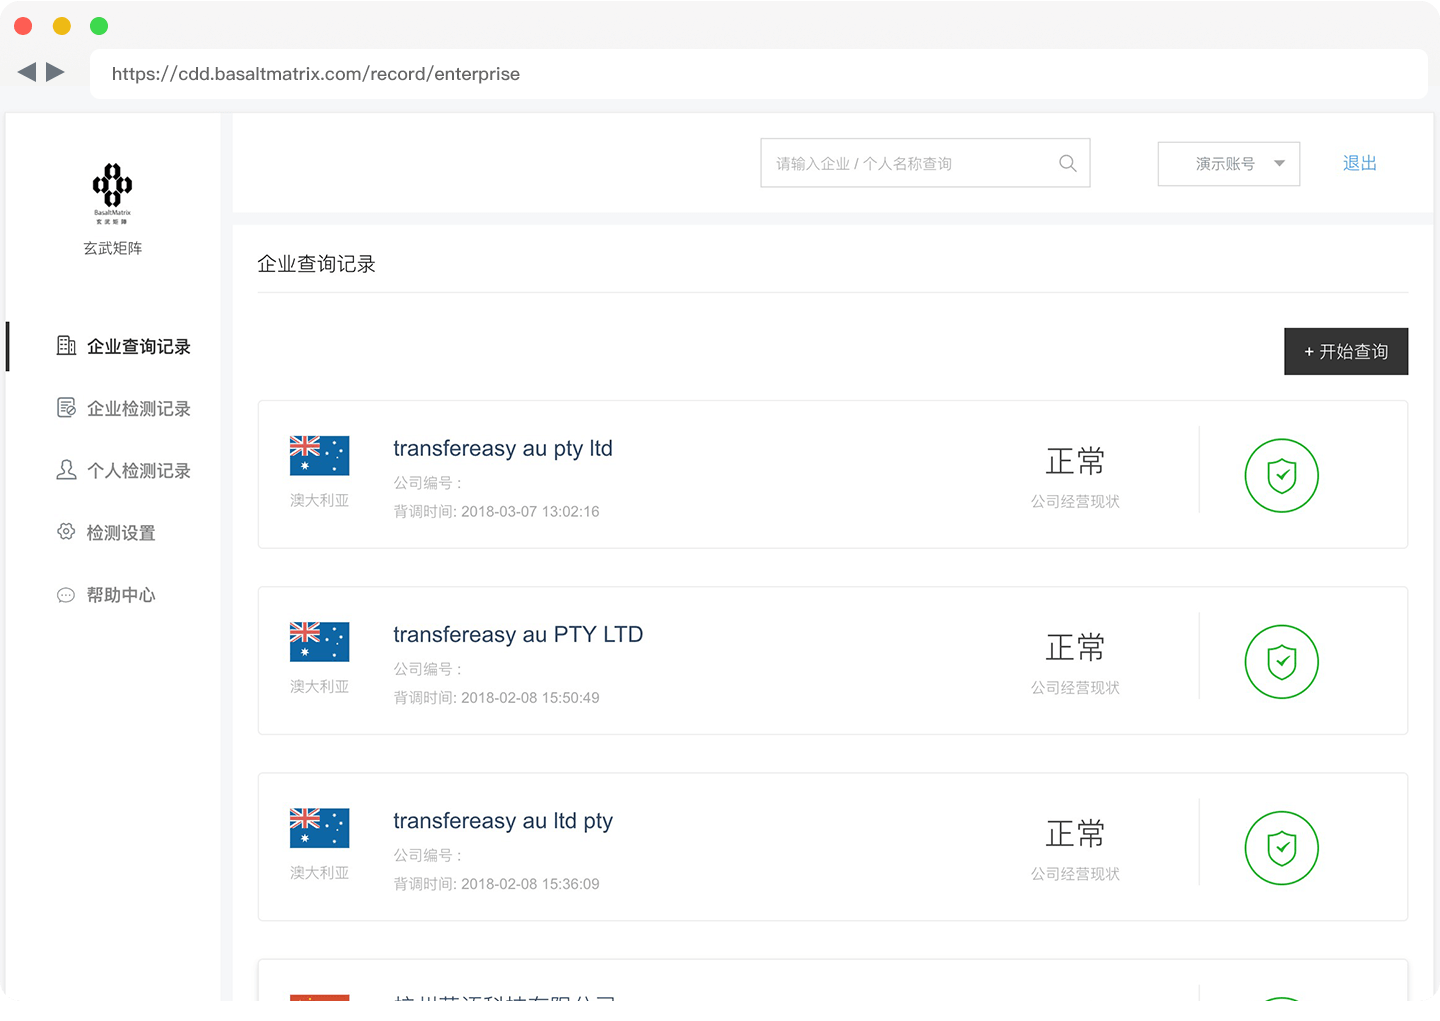Click the green window maximize button
This screenshot has width=1440, height=1021.
(x=99, y=26)
